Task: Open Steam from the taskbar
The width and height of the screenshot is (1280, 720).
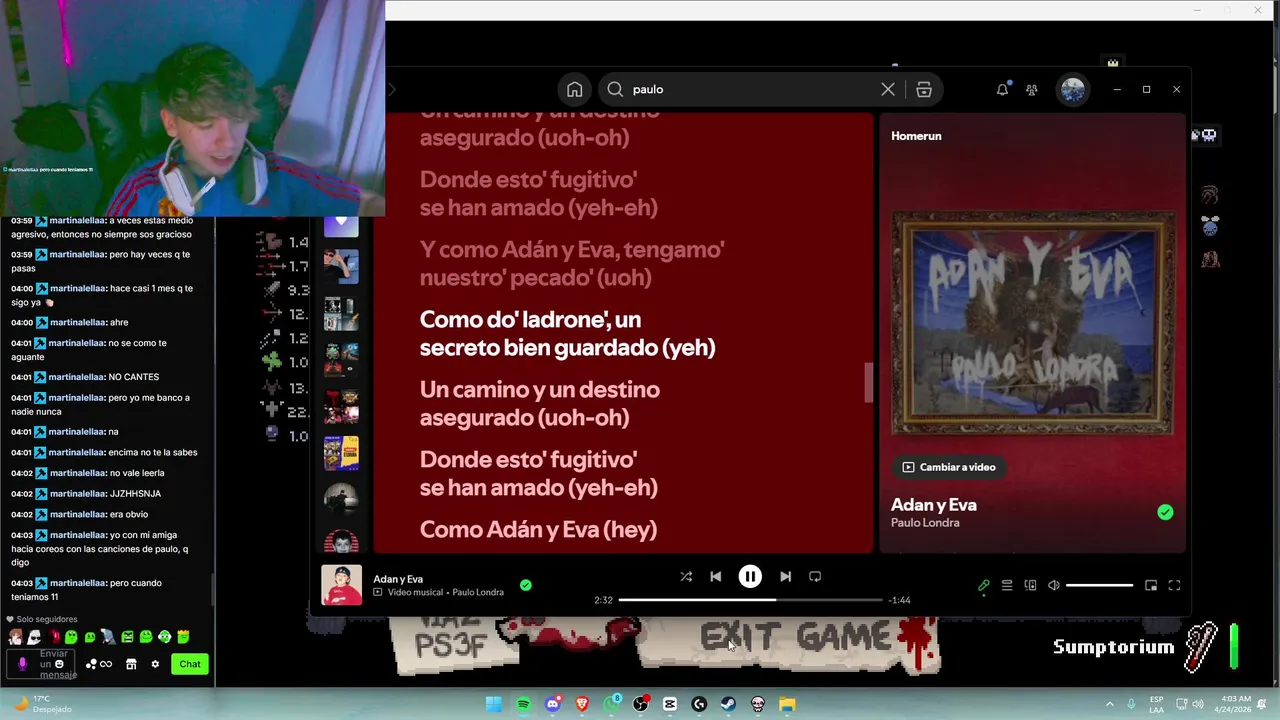Action: coord(728,704)
